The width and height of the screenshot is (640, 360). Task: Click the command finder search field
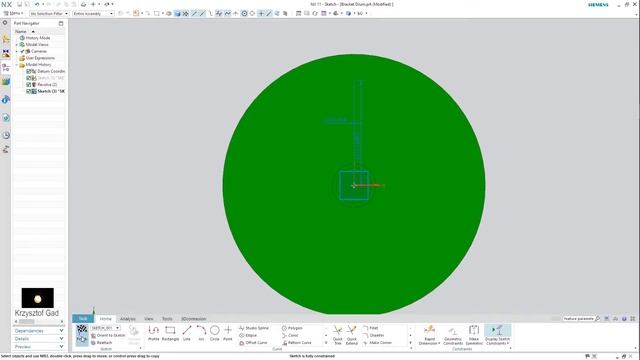(x=579, y=318)
